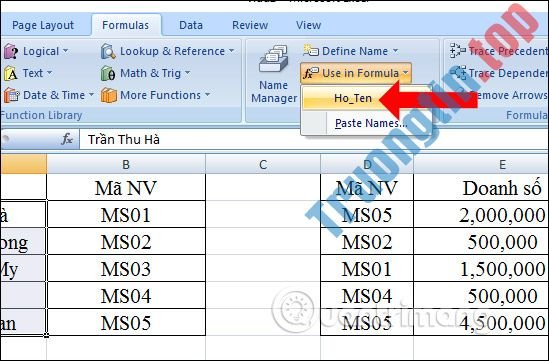This screenshot has width=549, height=361.
Task: Click the Date & Time calendar icon
Action: [x=12, y=95]
